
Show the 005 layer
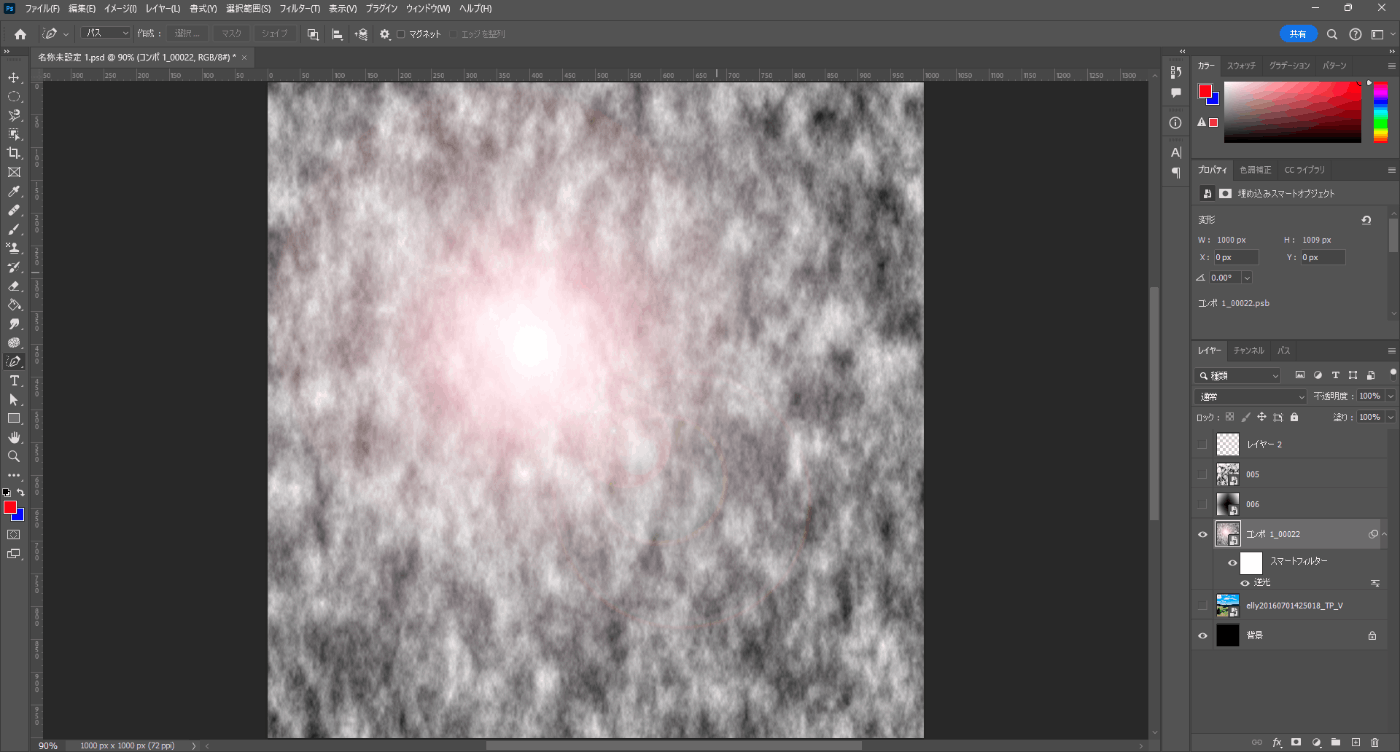(x=1203, y=474)
